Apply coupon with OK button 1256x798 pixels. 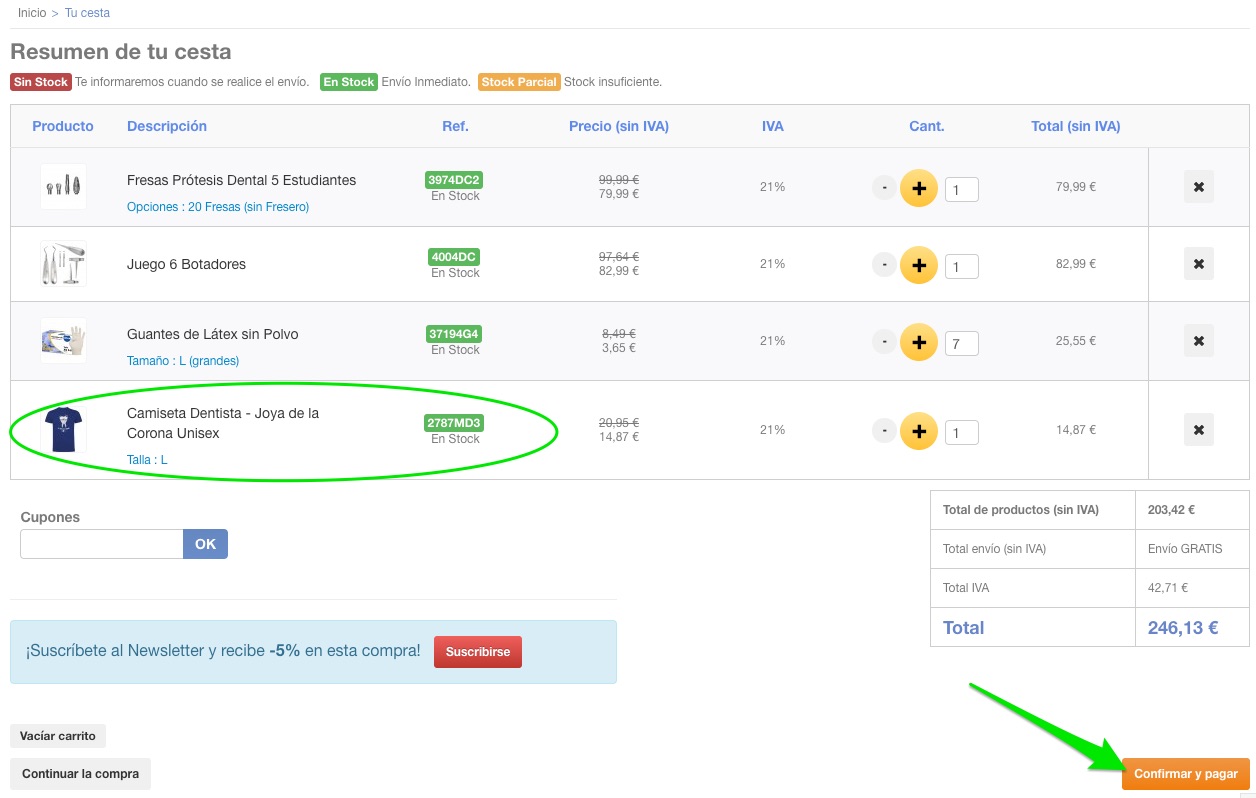point(205,544)
